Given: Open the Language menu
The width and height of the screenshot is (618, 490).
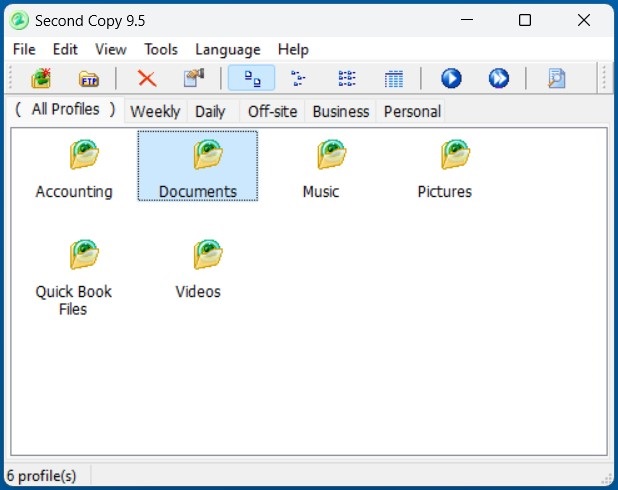Looking at the screenshot, I should point(228,50).
